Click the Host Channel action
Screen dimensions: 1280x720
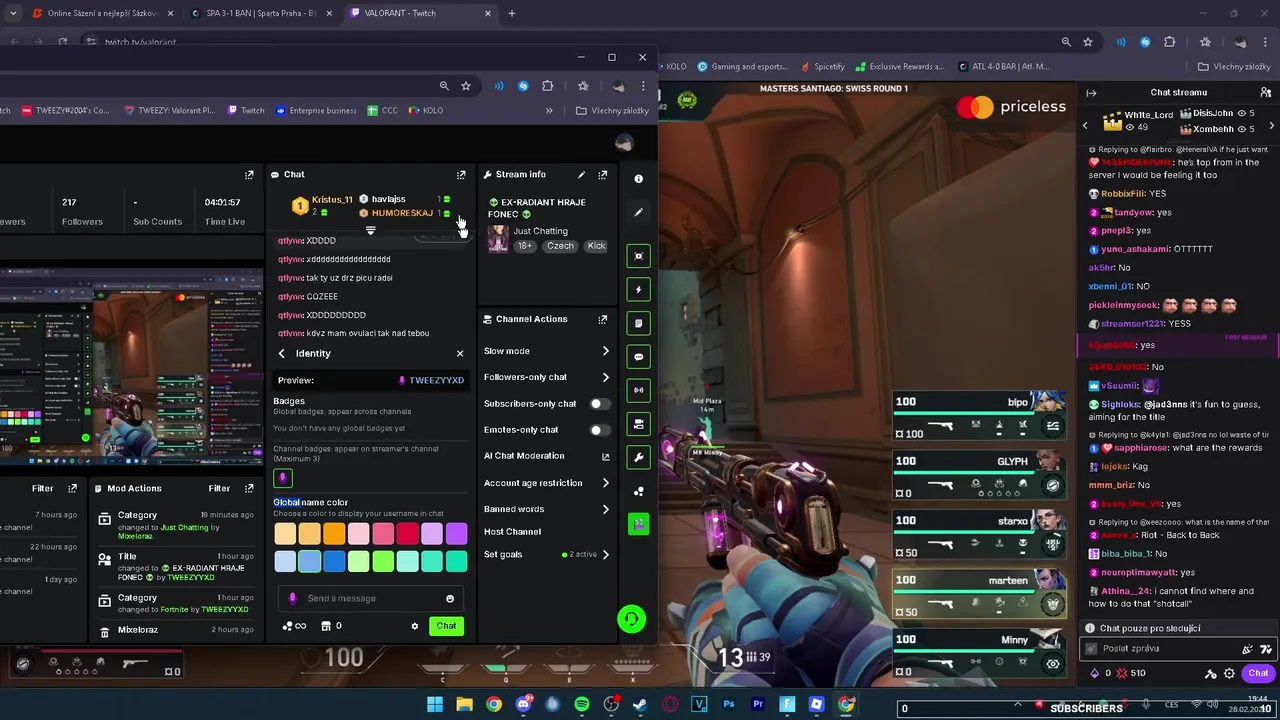click(x=513, y=532)
